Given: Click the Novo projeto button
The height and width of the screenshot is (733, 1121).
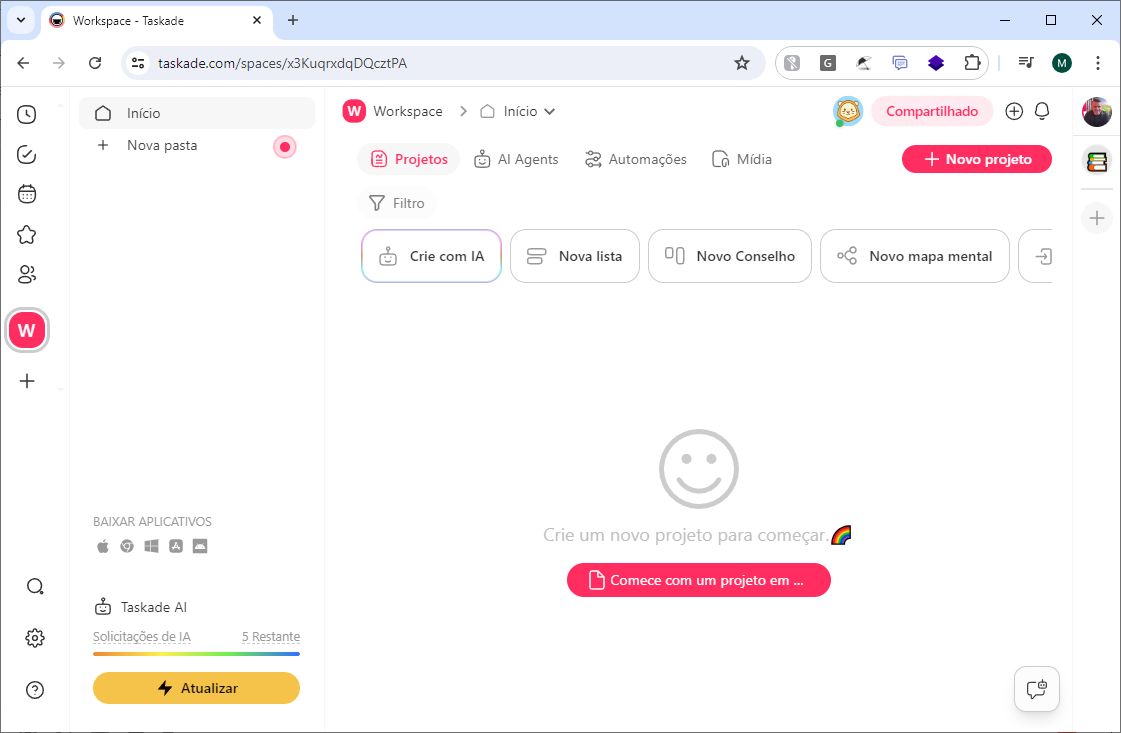Looking at the screenshot, I should click(977, 159).
